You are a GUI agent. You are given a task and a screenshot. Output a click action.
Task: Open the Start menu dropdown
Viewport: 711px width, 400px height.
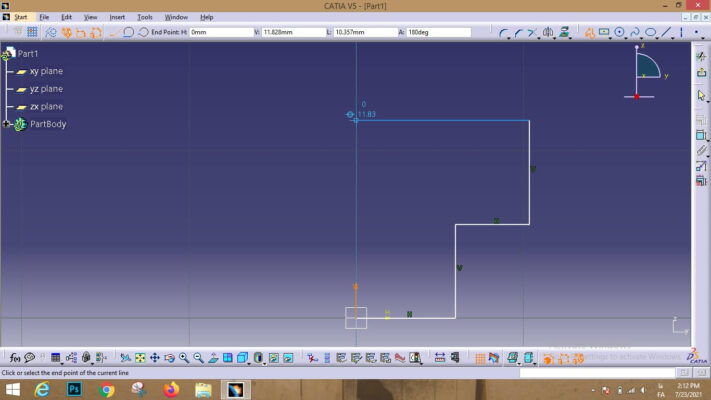20,17
